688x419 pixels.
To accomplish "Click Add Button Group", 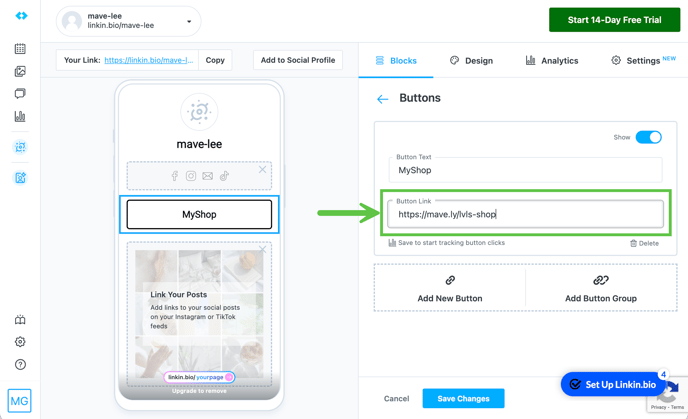I will pyautogui.click(x=600, y=288).
